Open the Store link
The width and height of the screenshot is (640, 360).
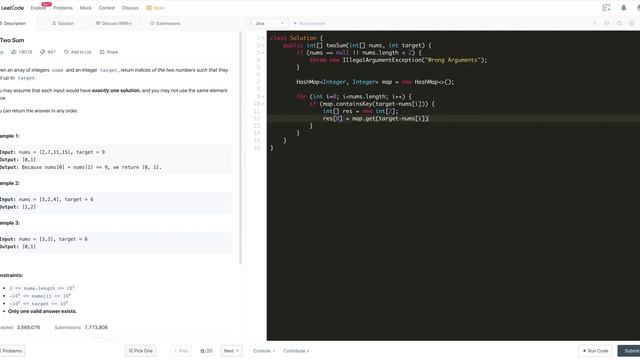pos(156,8)
